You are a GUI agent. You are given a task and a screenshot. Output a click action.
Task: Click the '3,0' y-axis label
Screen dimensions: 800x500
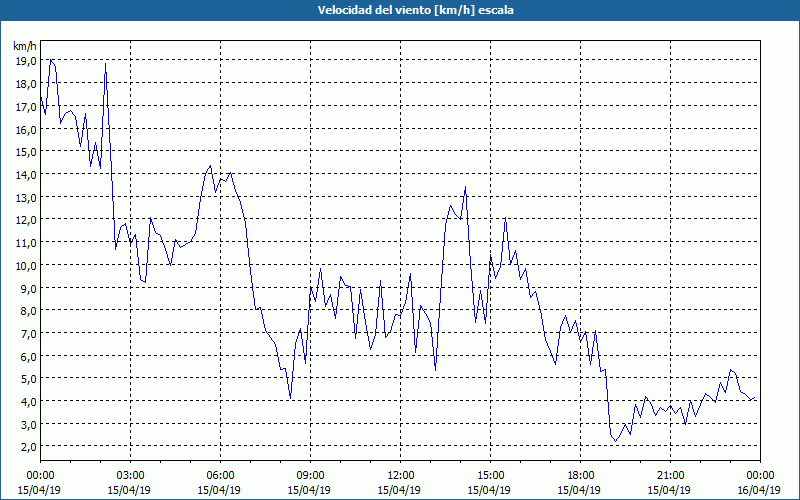(29, 424)
